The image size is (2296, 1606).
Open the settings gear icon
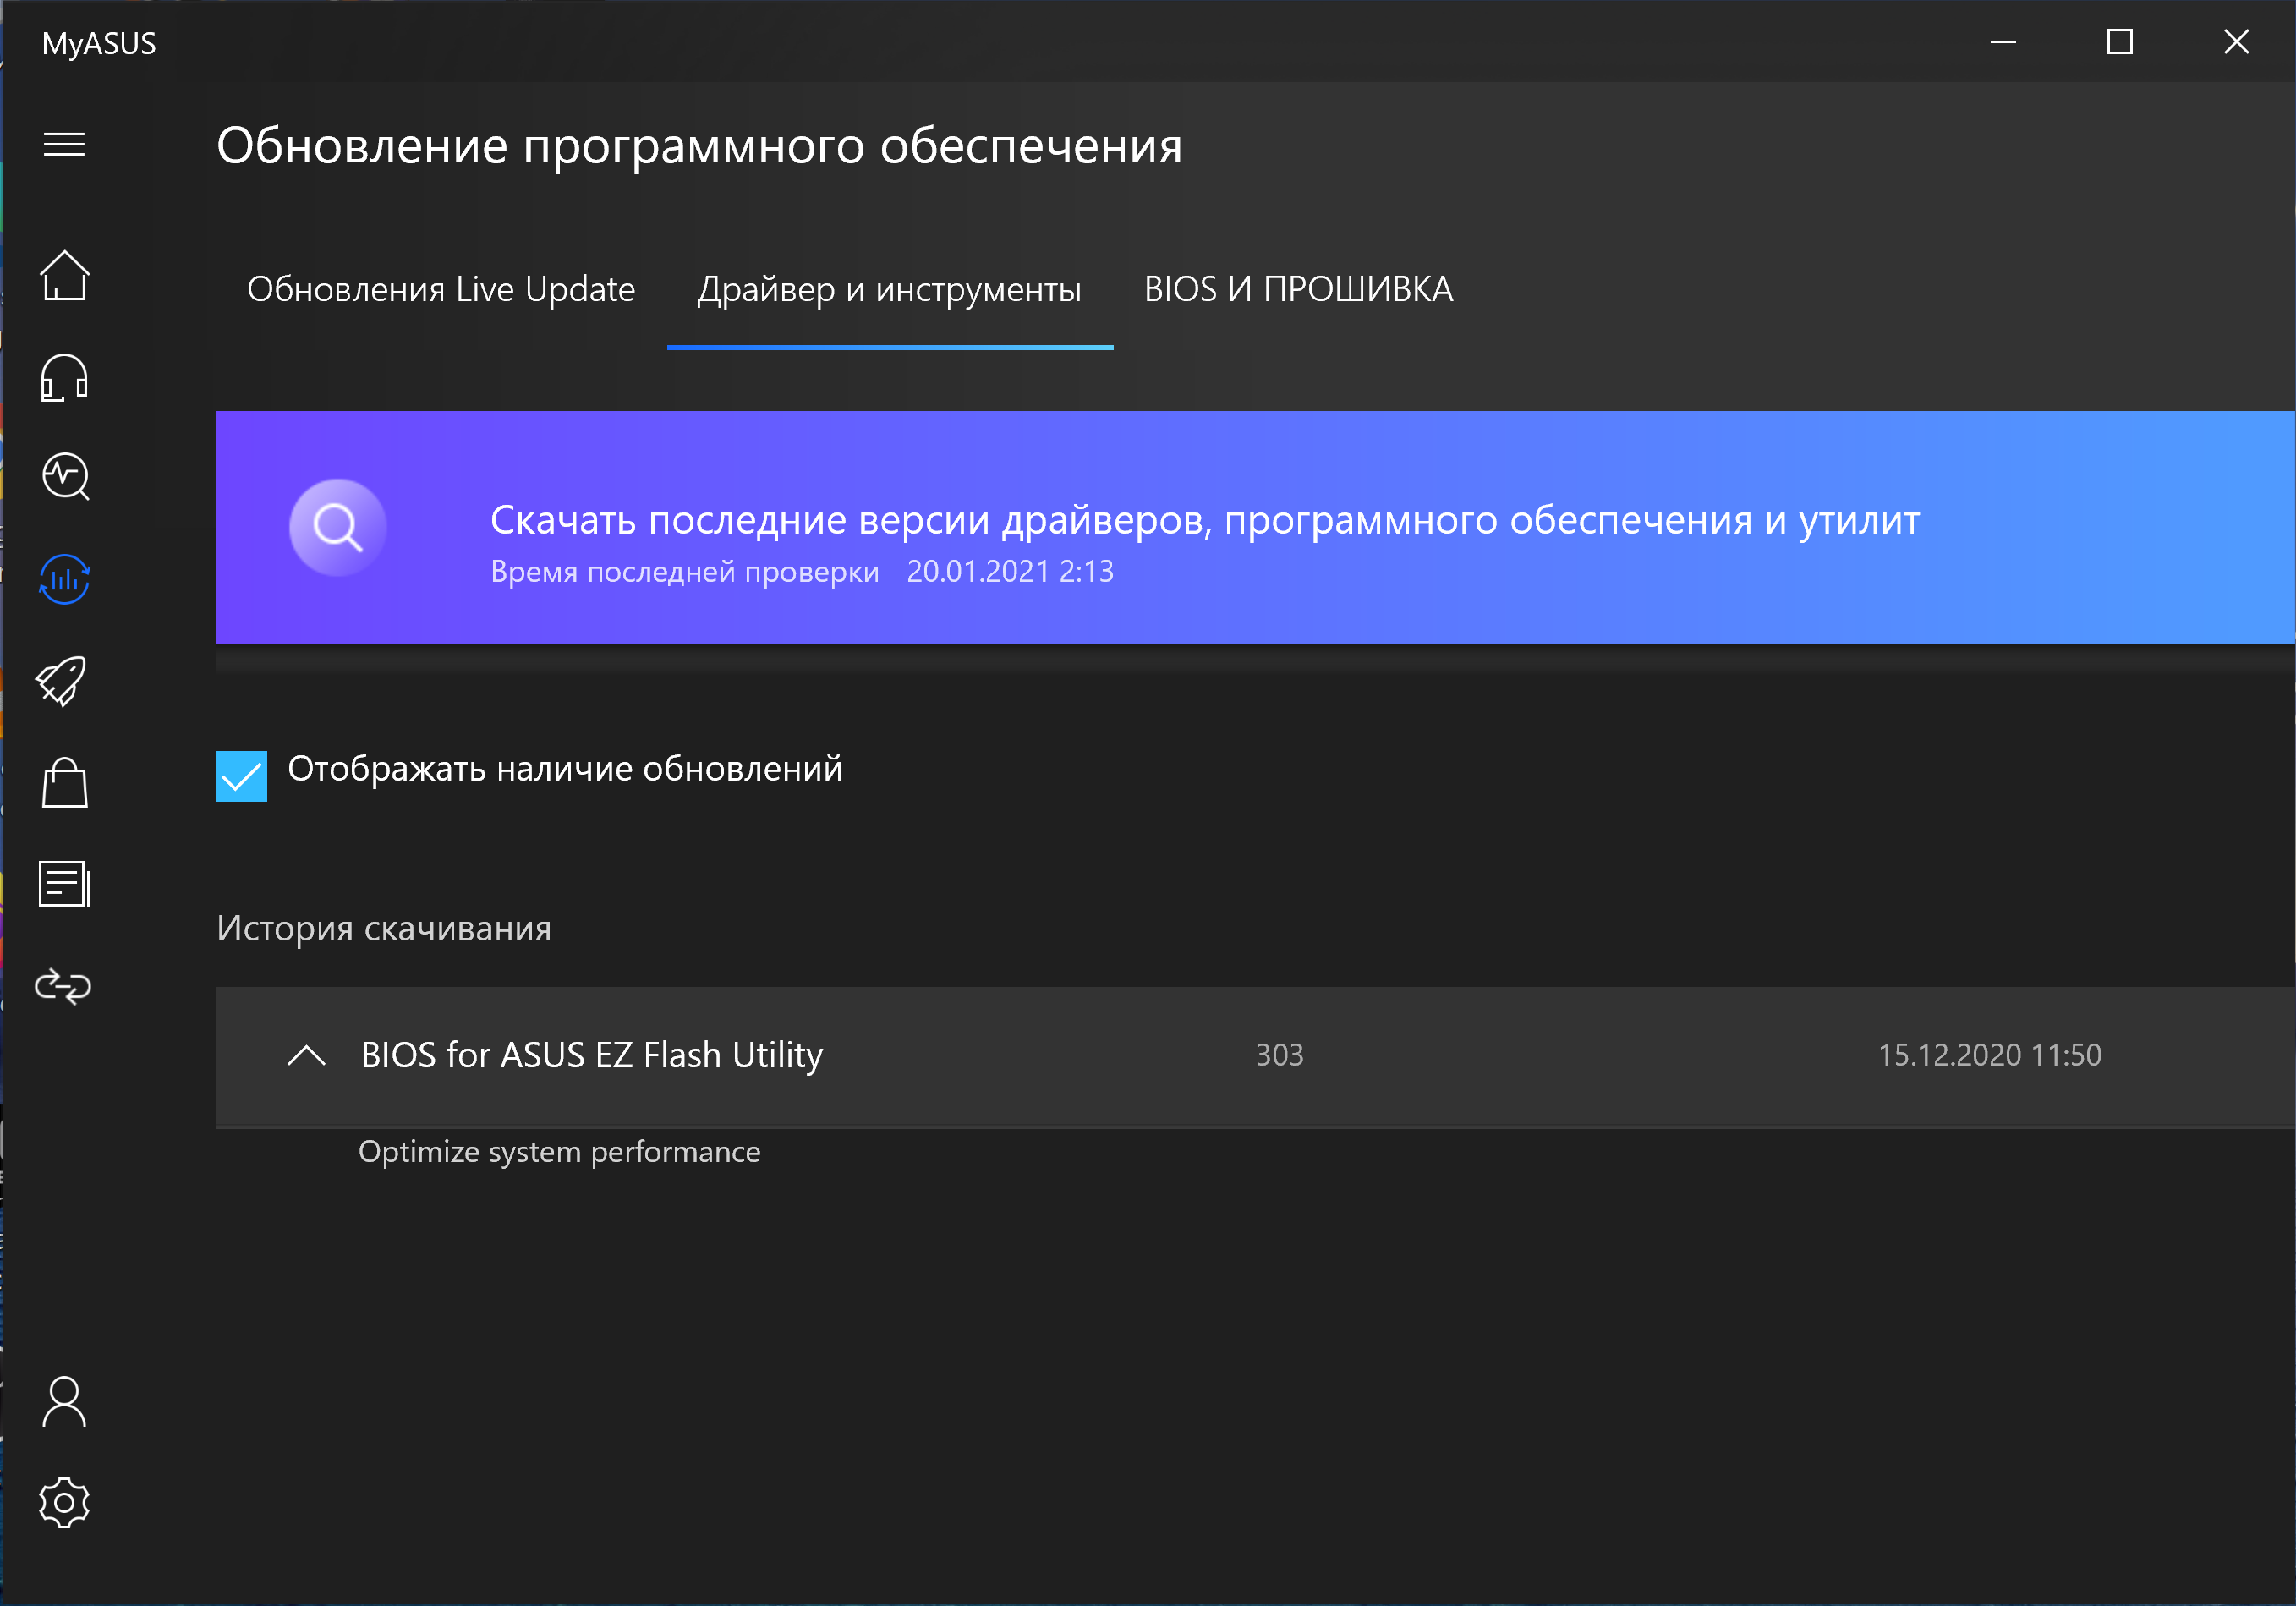[64, 1502]
